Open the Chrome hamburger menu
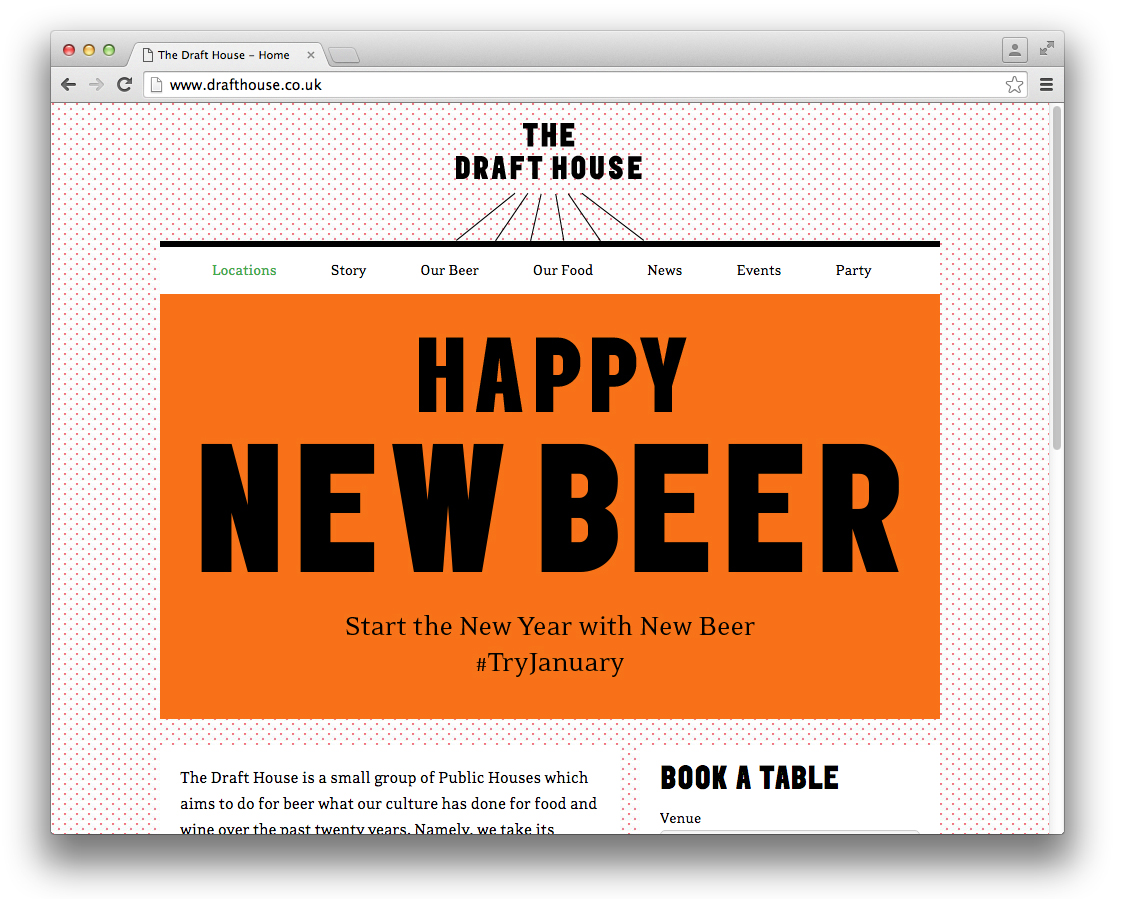 coord(1046,85)
